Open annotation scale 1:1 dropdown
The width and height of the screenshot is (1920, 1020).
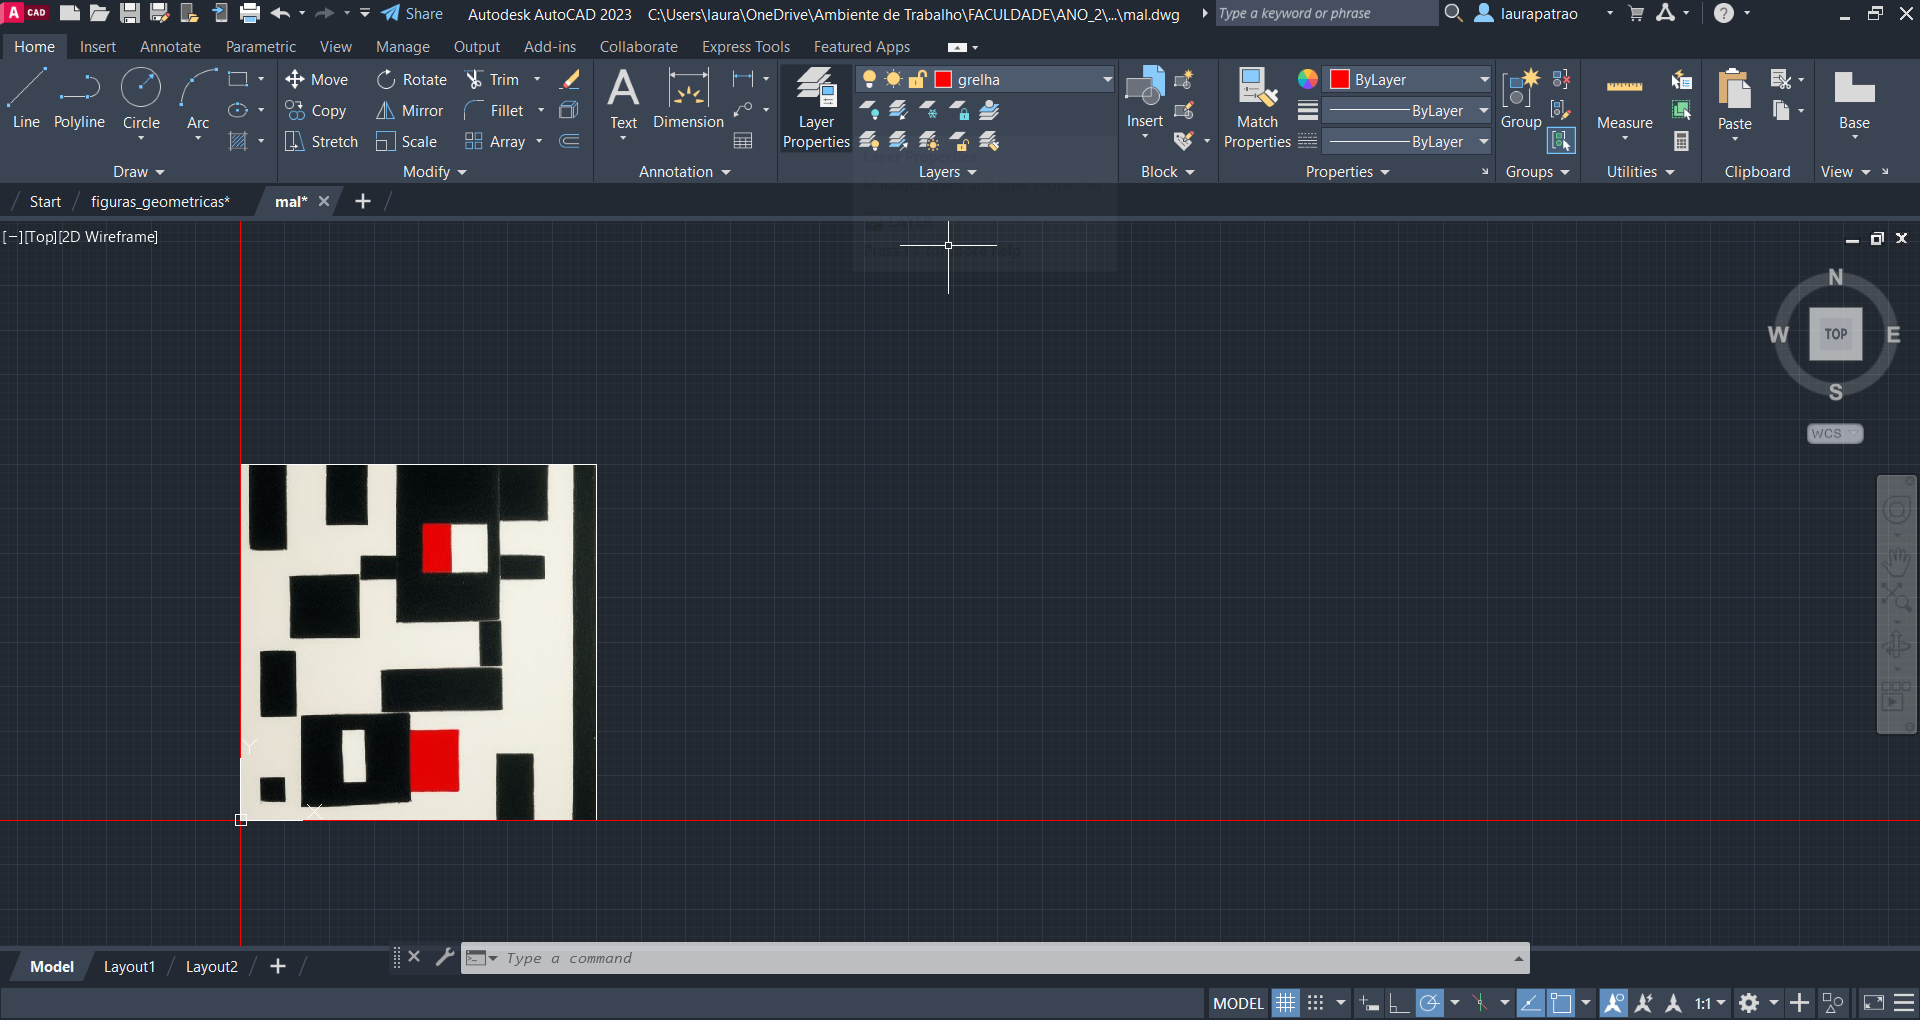1710,1003
